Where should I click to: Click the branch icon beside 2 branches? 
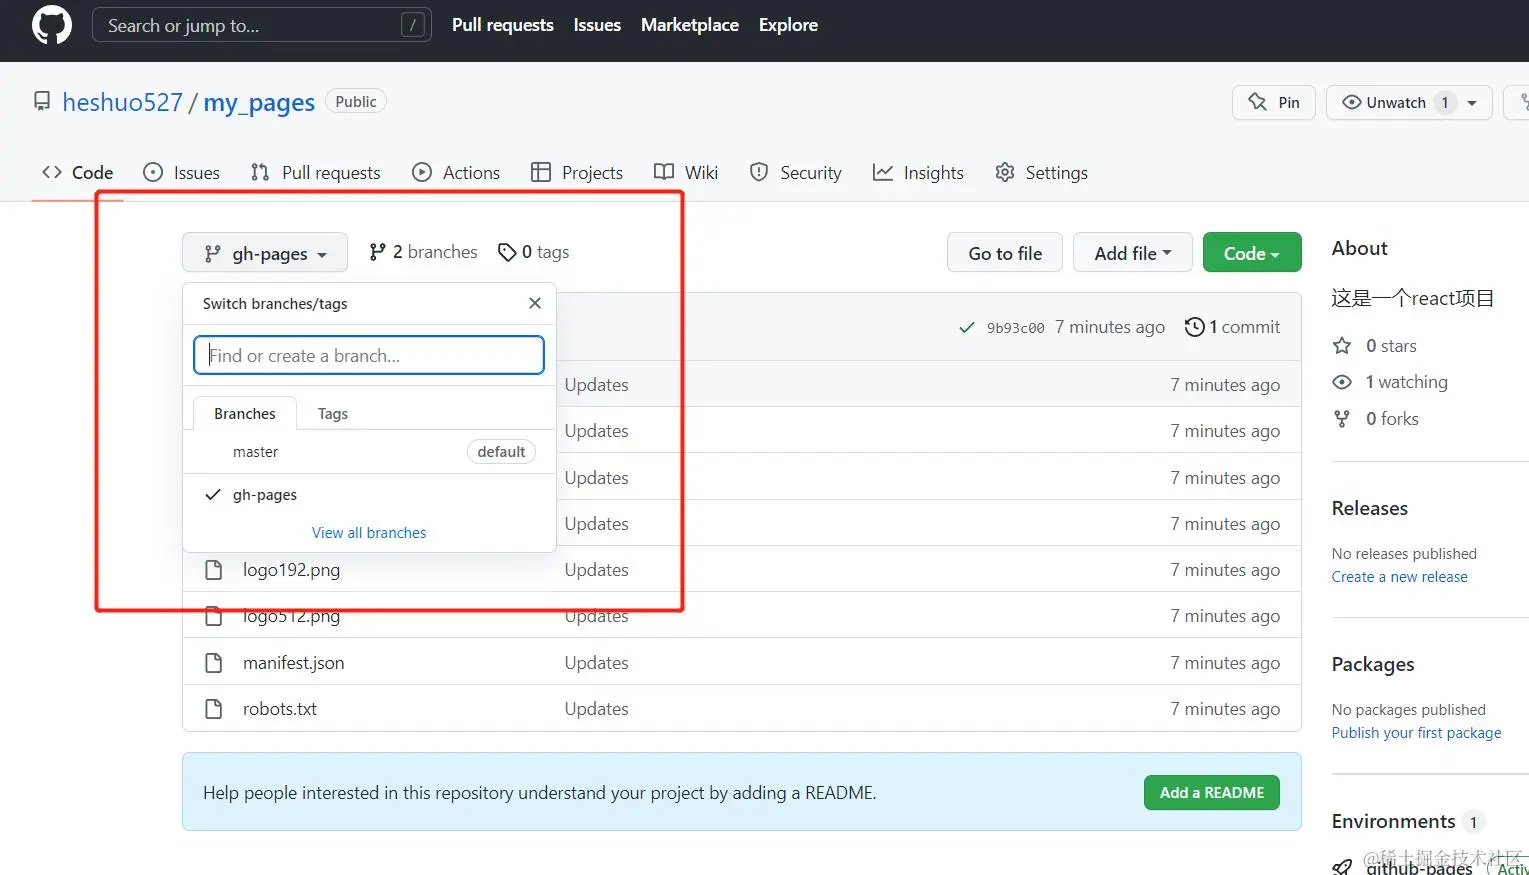377,252
